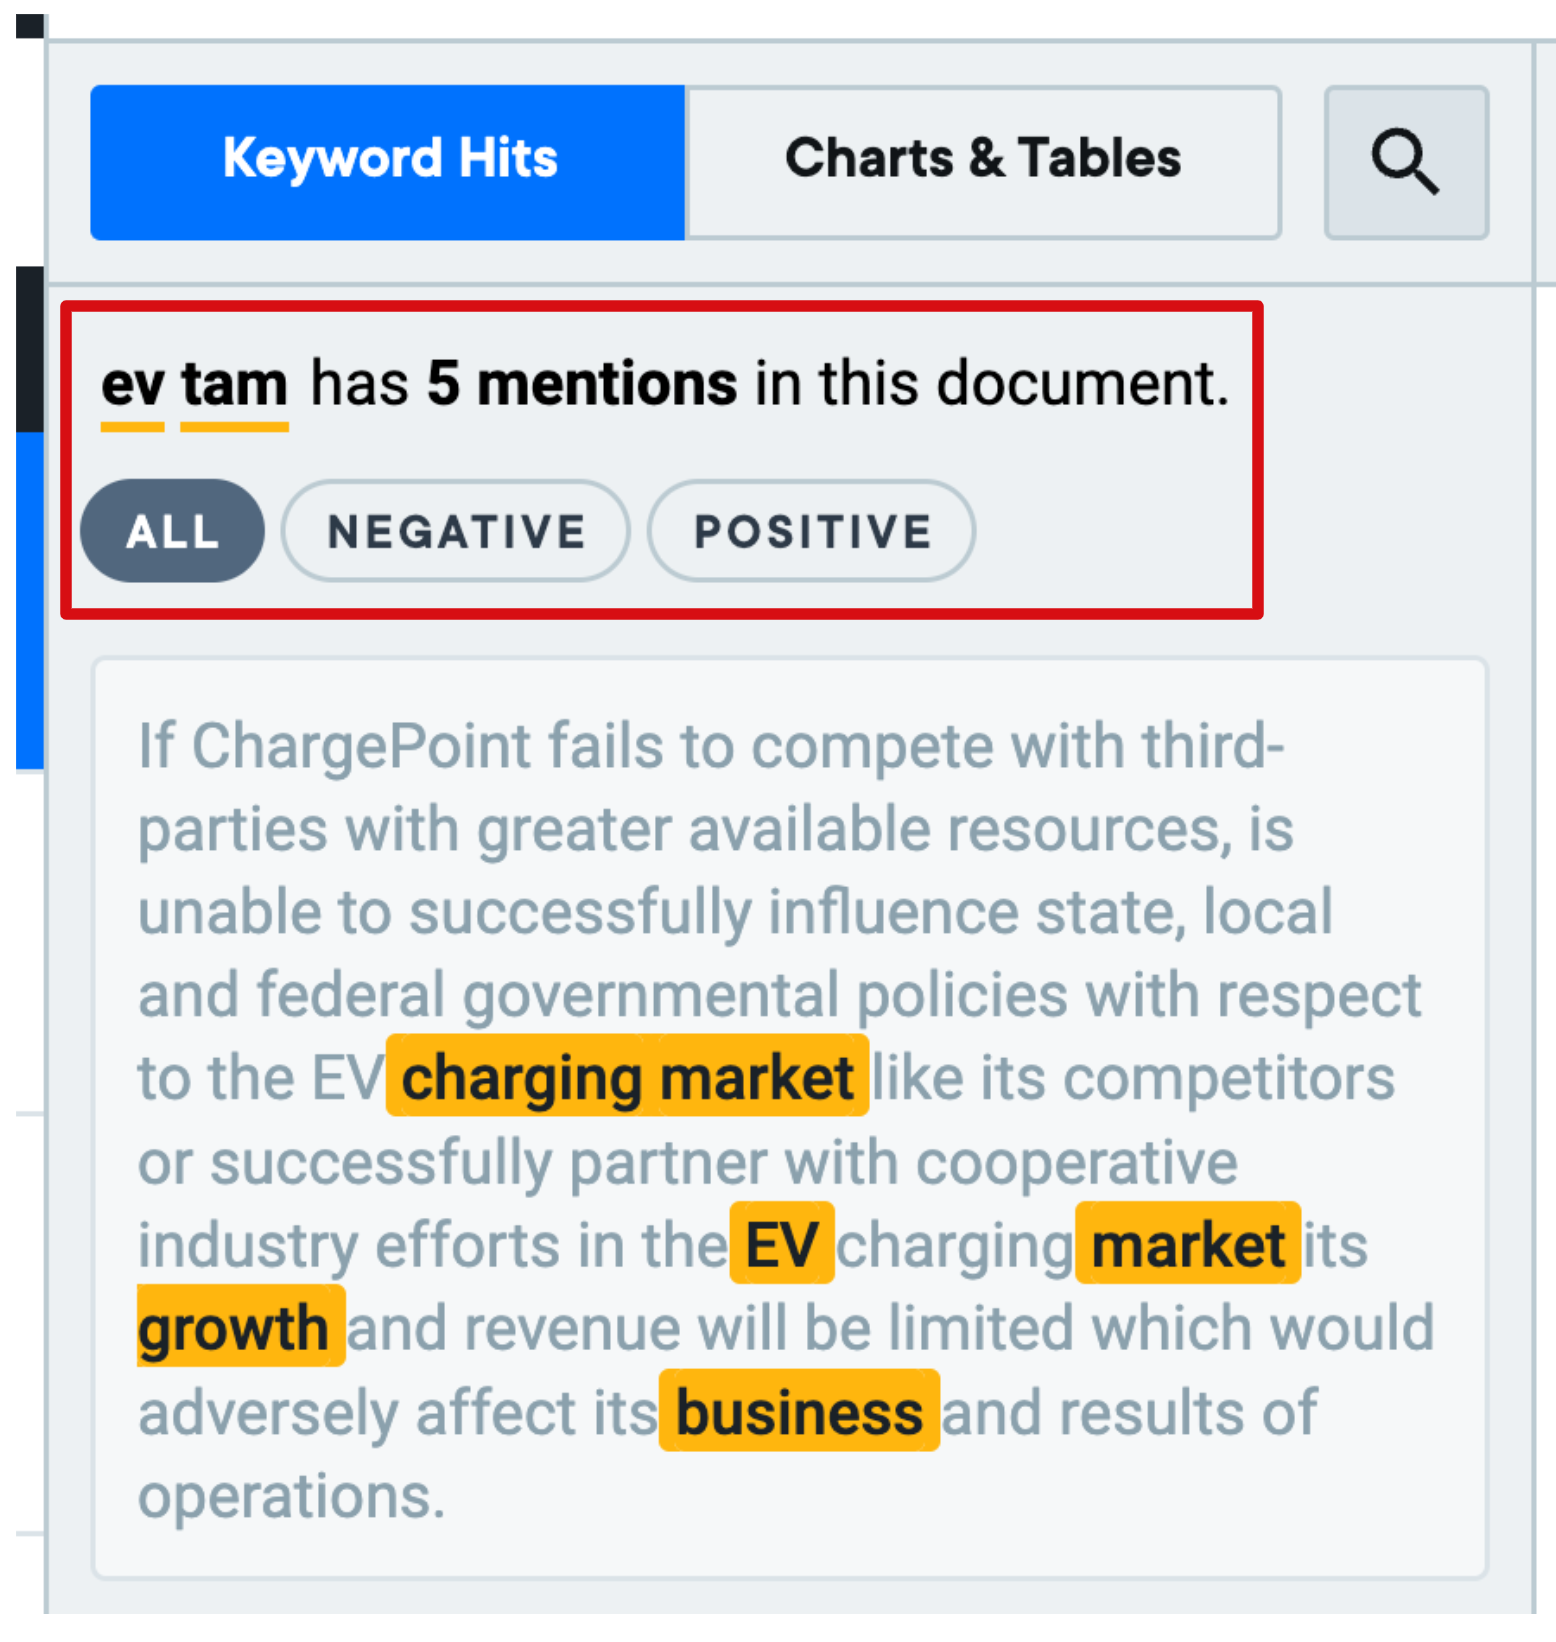Filter mentions by POSITIVE sentiment
Screen dimensions: 1556x1642
click(x=812, y=531)
